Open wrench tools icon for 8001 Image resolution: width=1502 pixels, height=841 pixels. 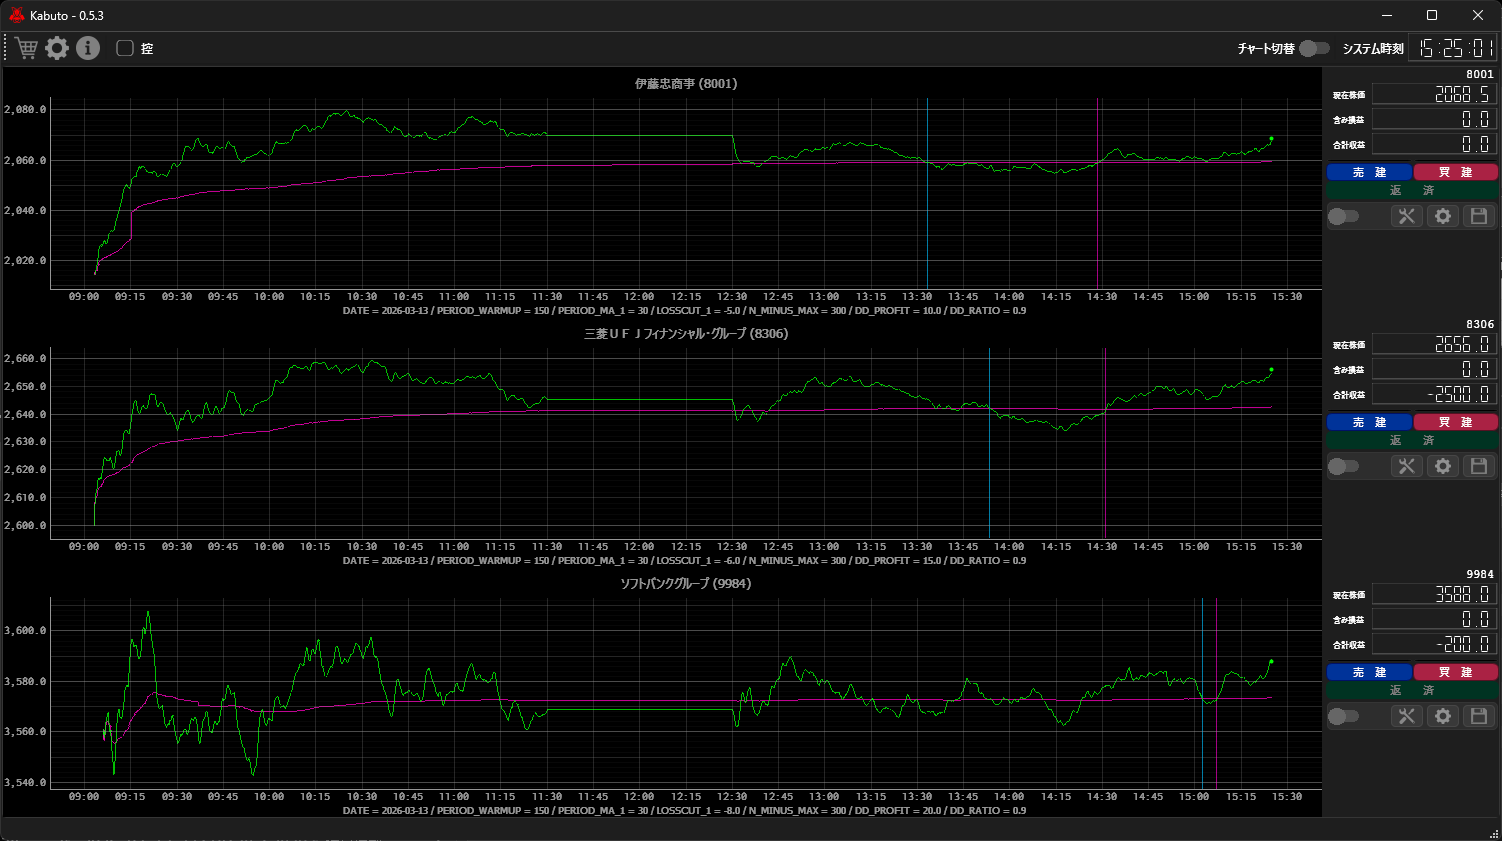[1407, 216]
